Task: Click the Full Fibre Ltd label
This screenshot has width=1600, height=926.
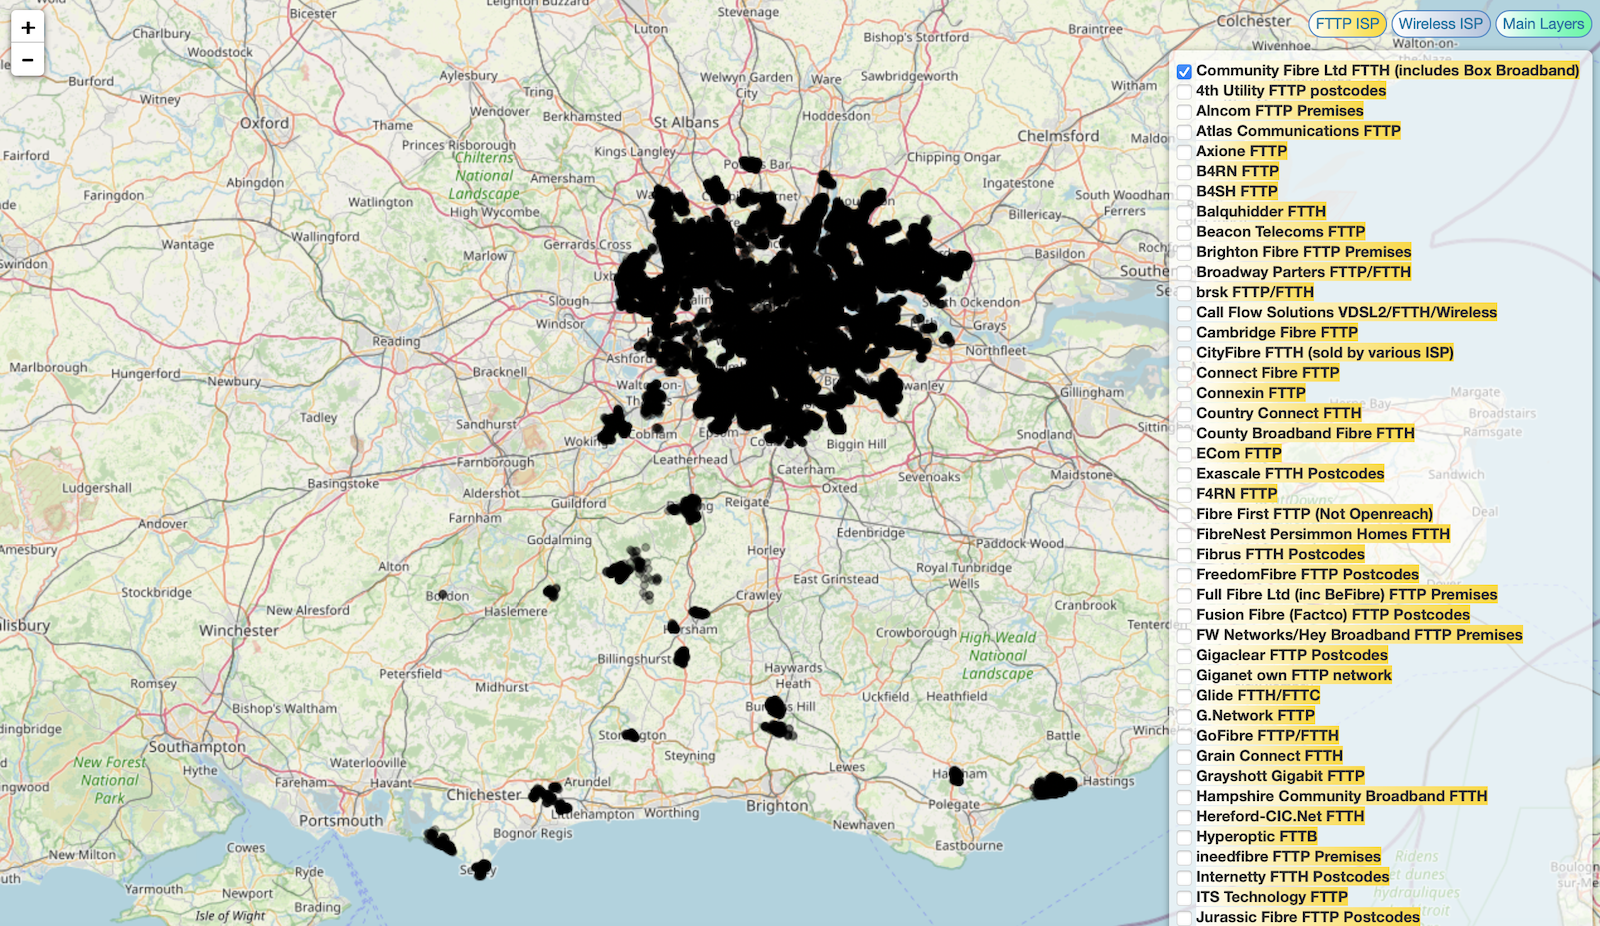Action: pyautogui.click(x=1346, y=595)
